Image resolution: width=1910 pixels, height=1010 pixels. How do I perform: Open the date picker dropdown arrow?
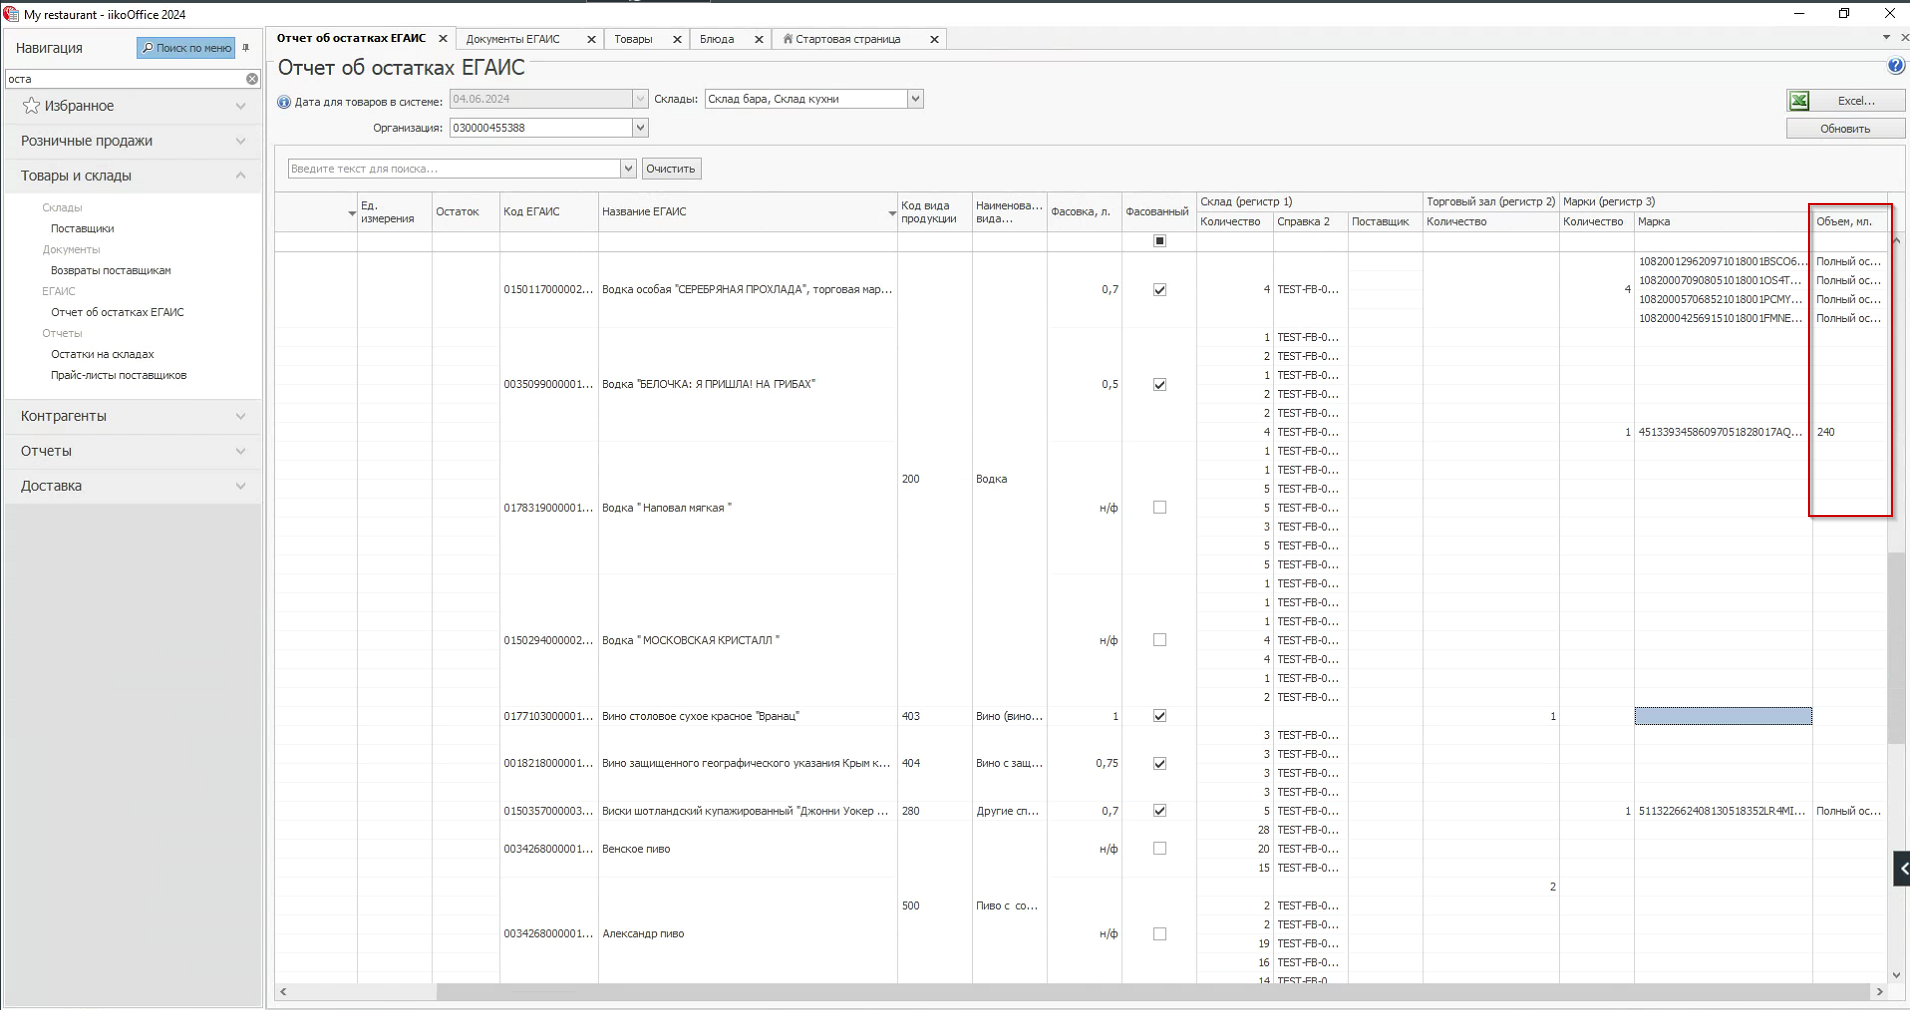(640, 99)
